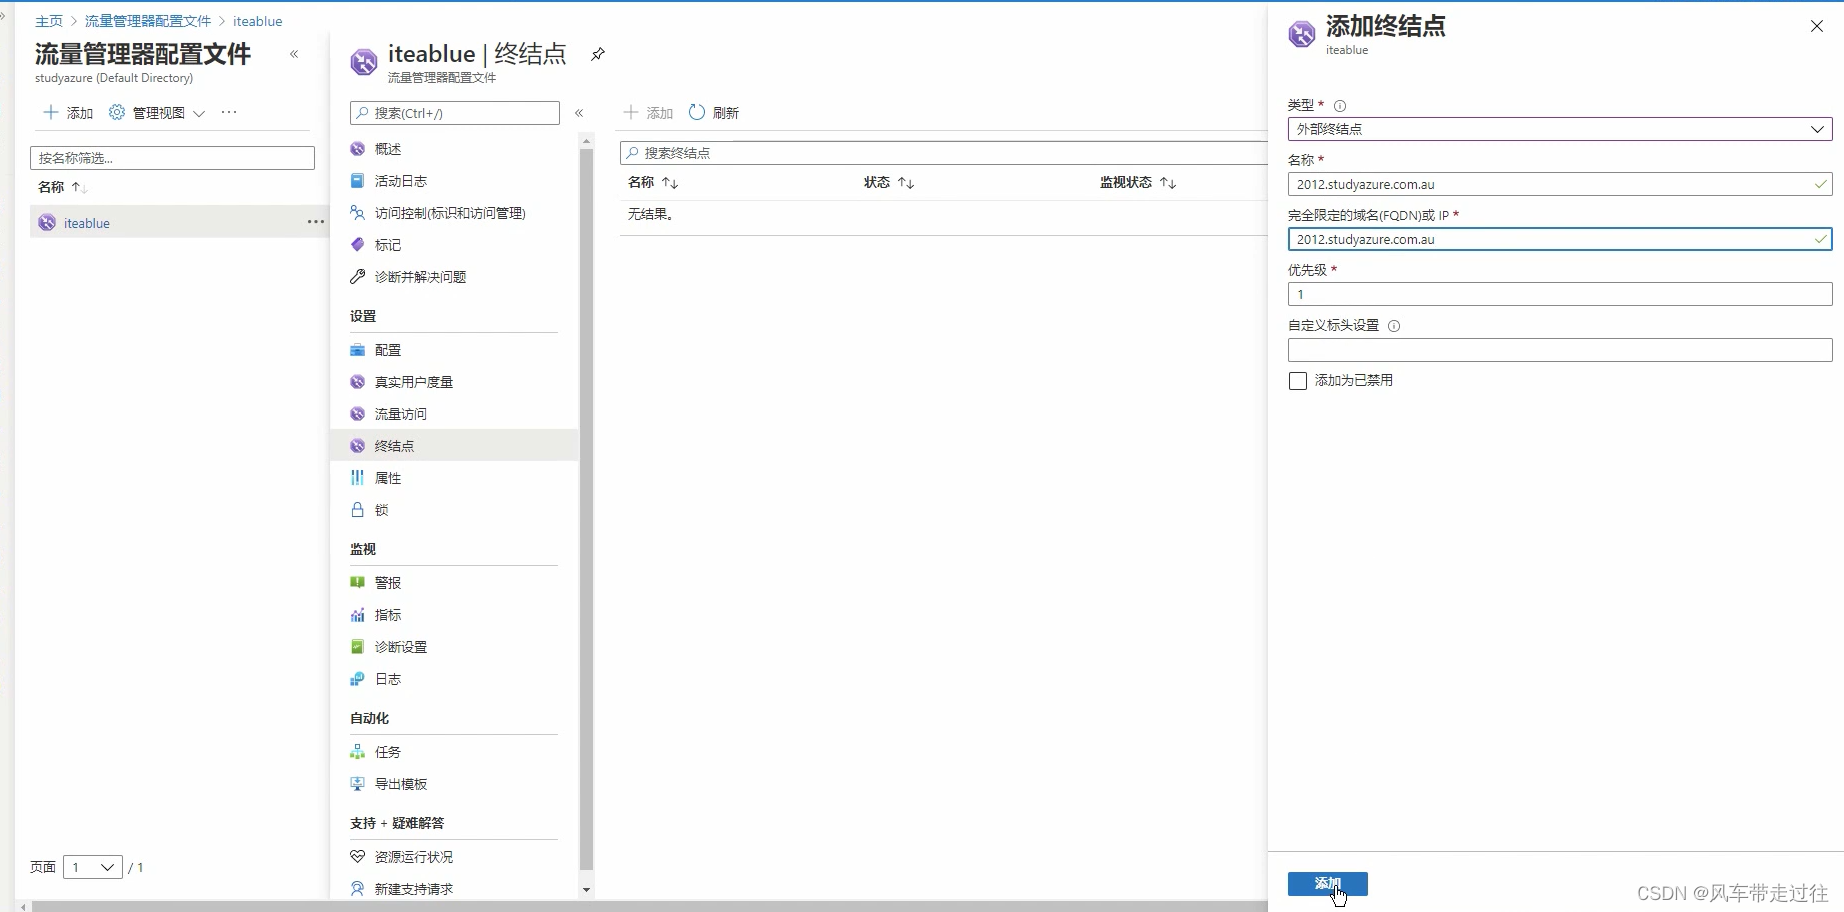This screenshot has height=912, width=1844.
Task: Click the FQDN or IP field
Action: [1560, 239]
